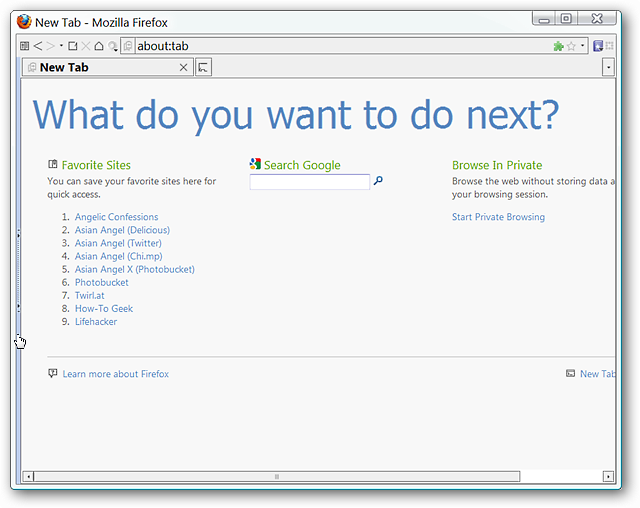Focus the Search Google text field
The image size is (640, 508).
pyautogui.click(x=310, y=182)
